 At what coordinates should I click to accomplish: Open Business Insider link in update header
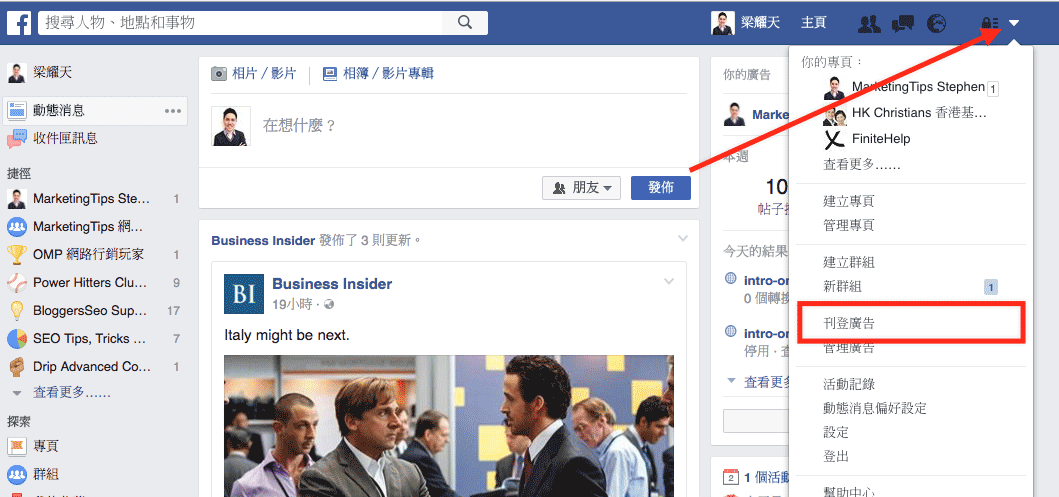click(x=263, y=240)
